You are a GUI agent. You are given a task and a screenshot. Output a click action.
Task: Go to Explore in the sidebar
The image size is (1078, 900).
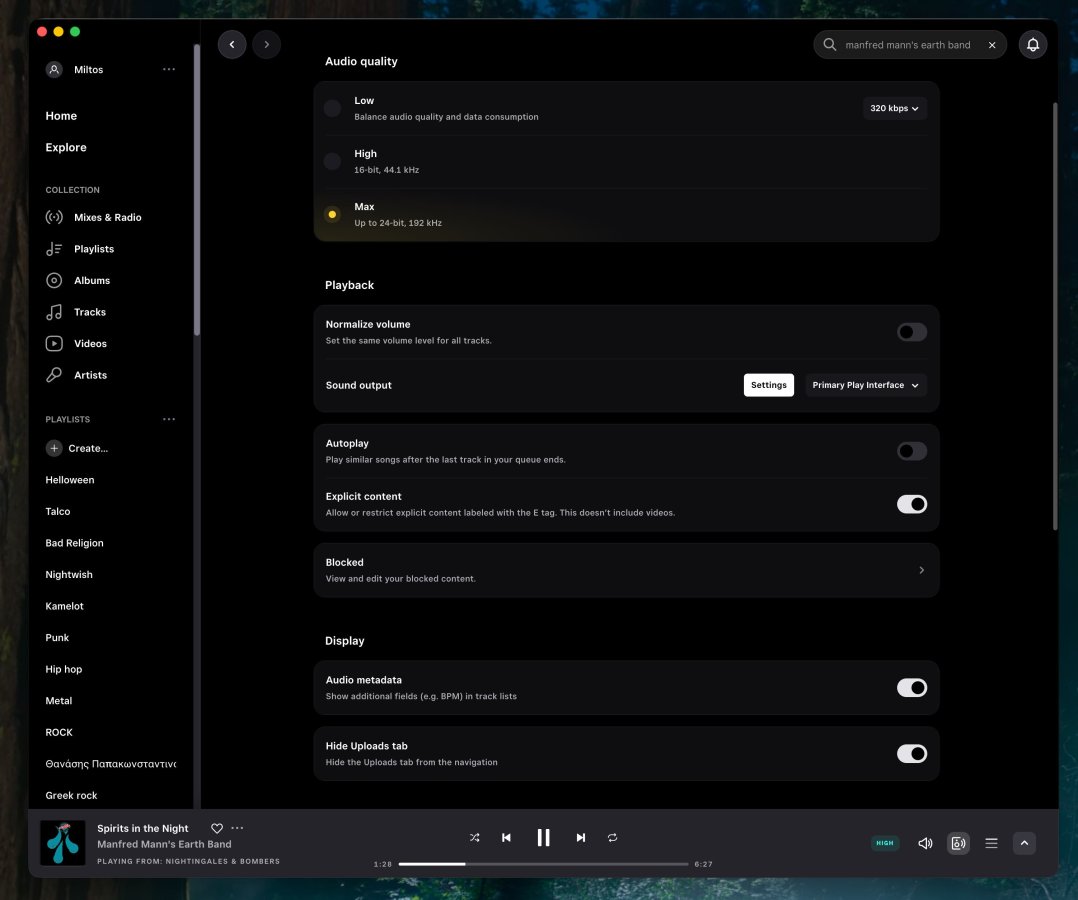(66, 148)
